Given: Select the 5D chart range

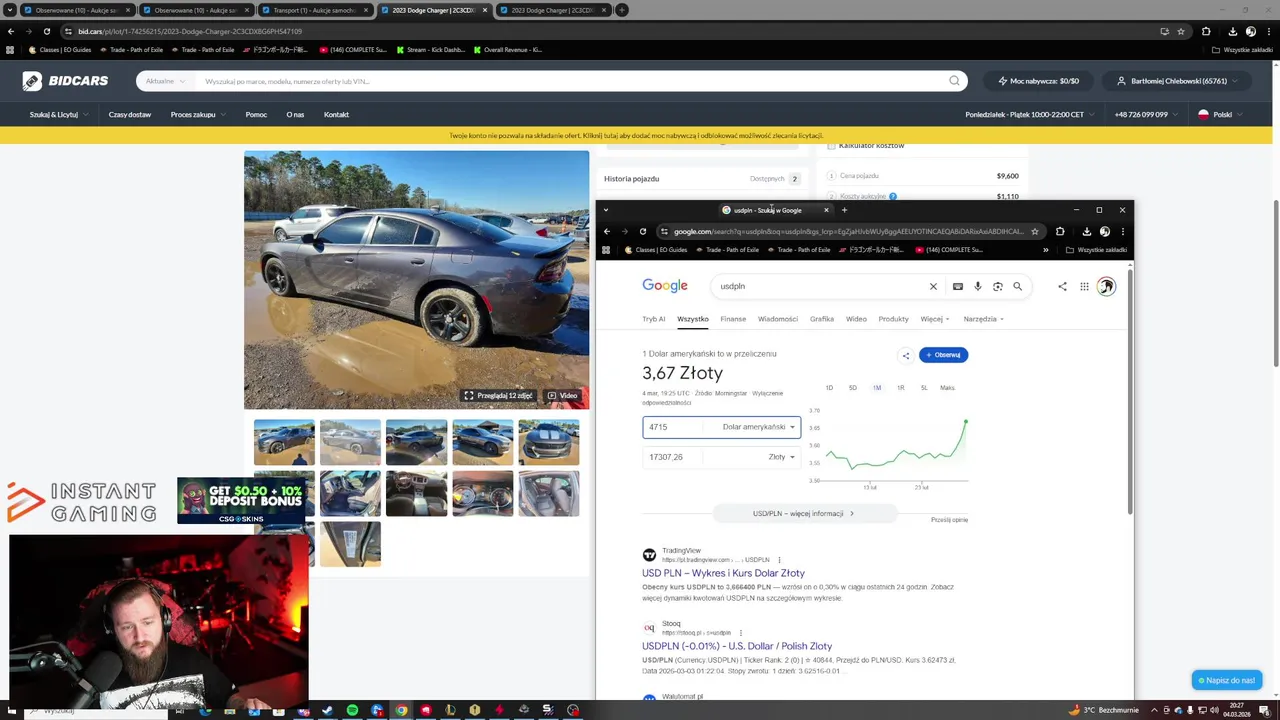Looking at the screenshot, I should (x=853, y=387).
